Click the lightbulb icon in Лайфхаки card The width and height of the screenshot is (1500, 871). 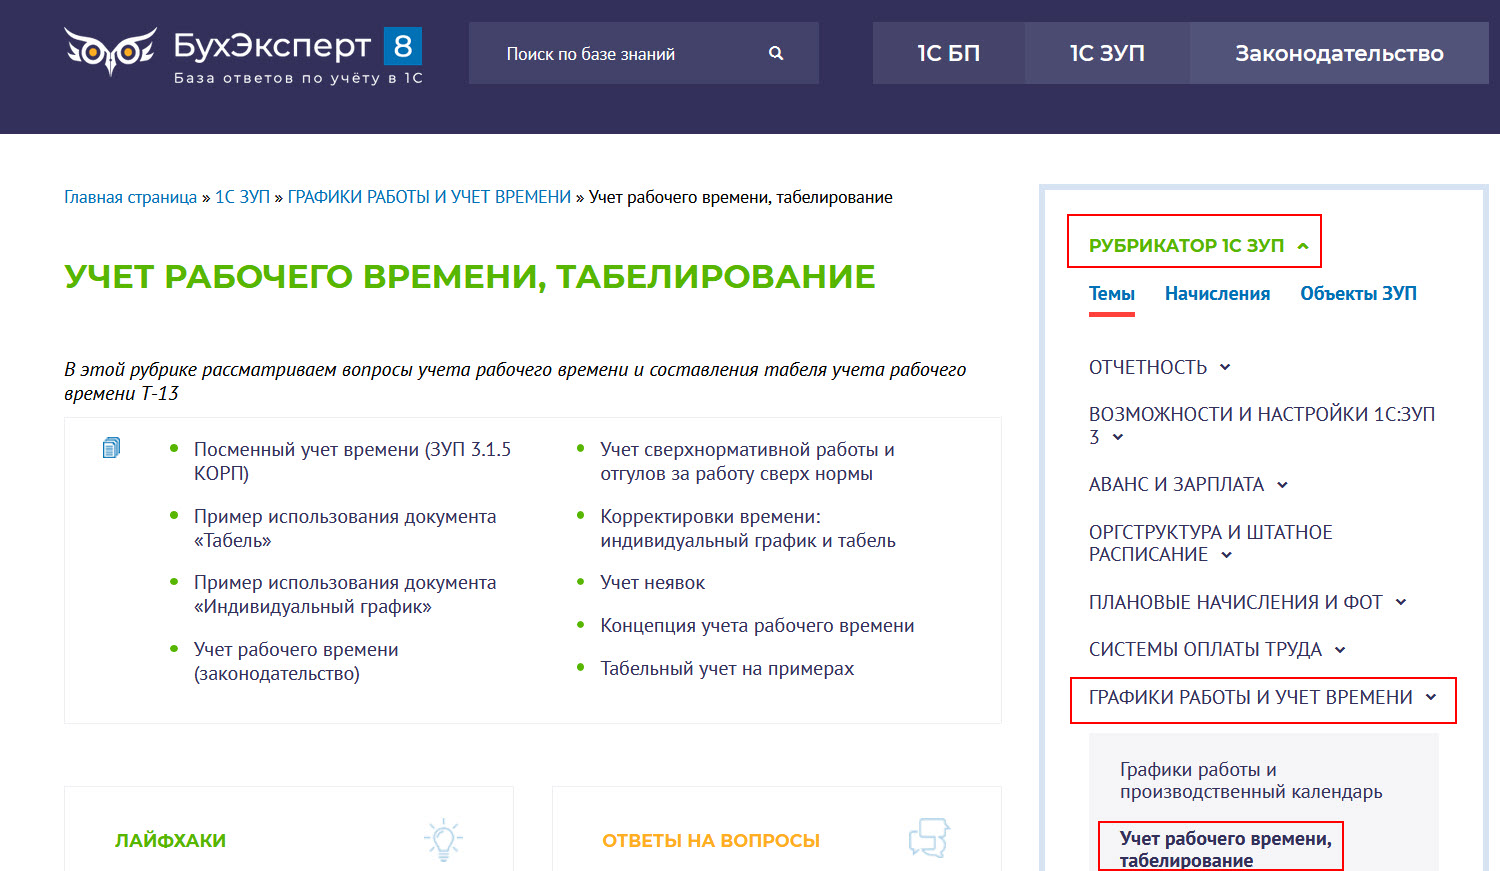click(443, 840)
